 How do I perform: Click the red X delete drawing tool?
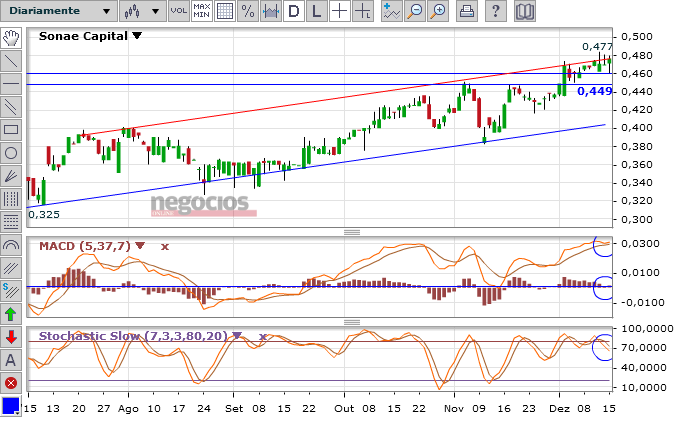pyautogui.click(x=11, y=383)
